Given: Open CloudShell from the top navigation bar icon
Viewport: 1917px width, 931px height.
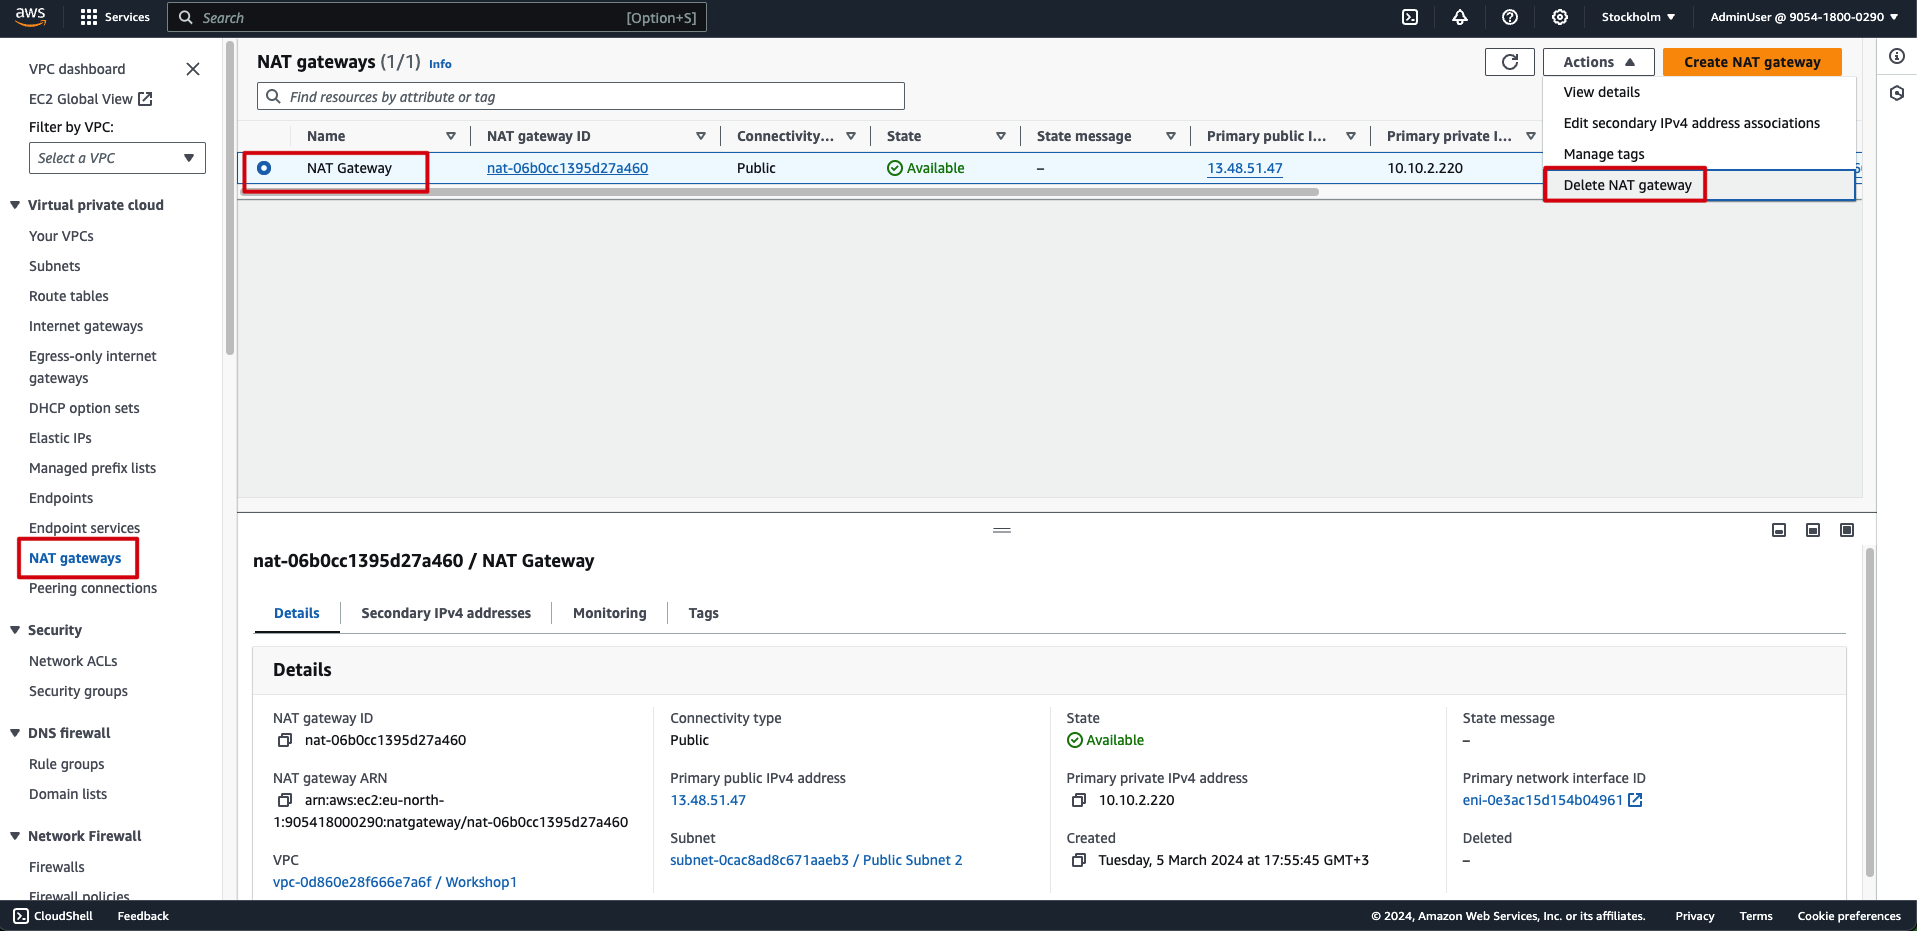Looking at the screenshot, I should coord(1410,17).
